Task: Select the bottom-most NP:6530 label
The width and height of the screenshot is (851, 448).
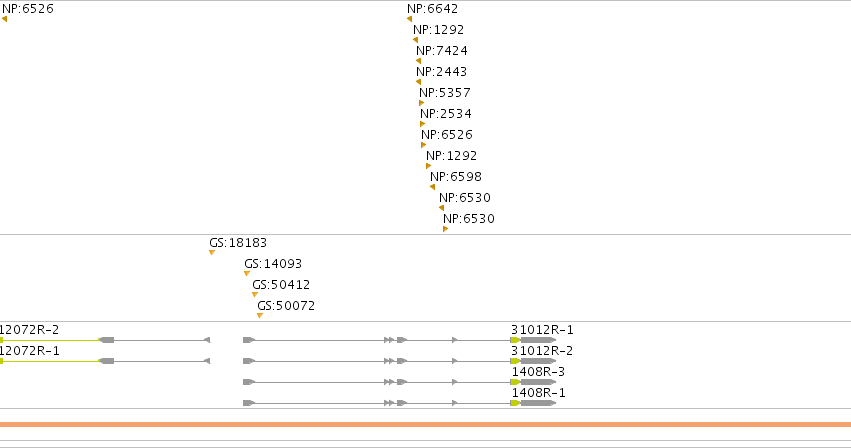Action: pos(469,219)
